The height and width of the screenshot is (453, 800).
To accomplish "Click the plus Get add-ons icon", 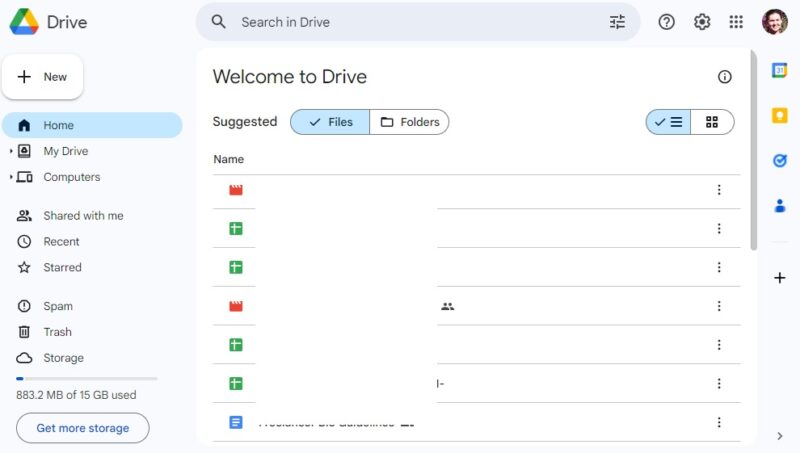I will click(x=780, y=278).
